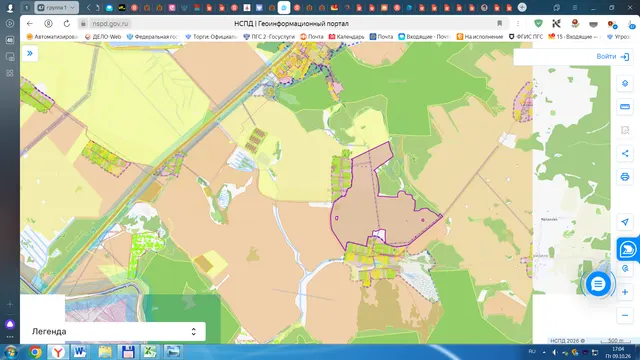Viewport: 640px width, 360px height.
Task: Click the spiral icon above zoom controls
Action: tap(625, 268)
